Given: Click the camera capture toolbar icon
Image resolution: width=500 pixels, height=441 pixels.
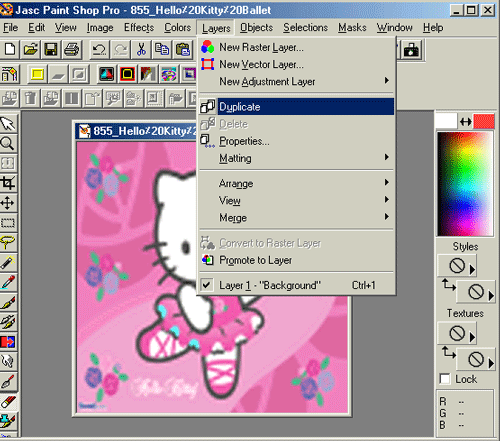Looking at the screenshot, I should click(x=411, y=50).
